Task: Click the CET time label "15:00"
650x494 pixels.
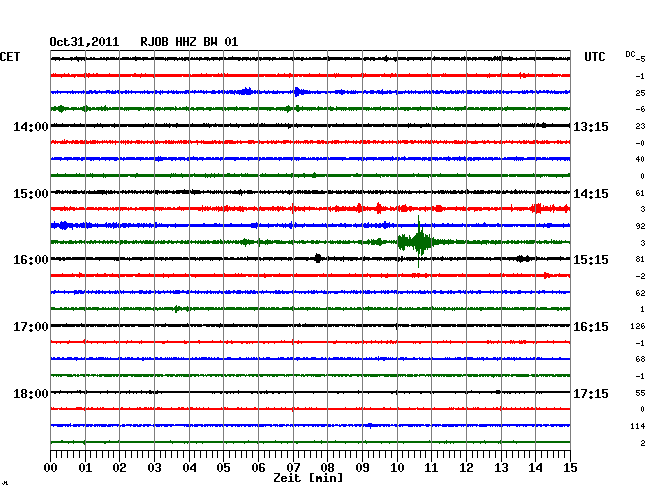Action: [31, 194]
